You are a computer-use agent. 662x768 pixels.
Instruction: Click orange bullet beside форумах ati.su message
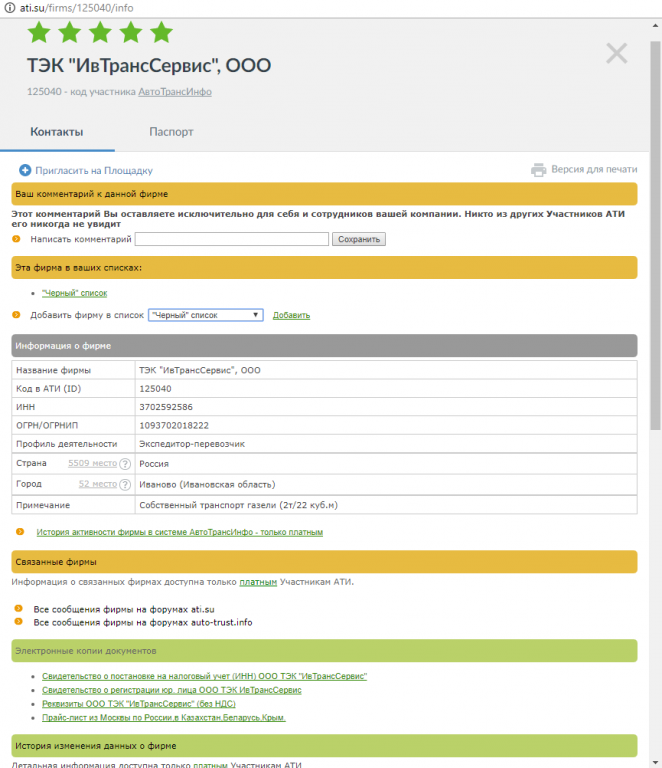[x=19, y=608]
